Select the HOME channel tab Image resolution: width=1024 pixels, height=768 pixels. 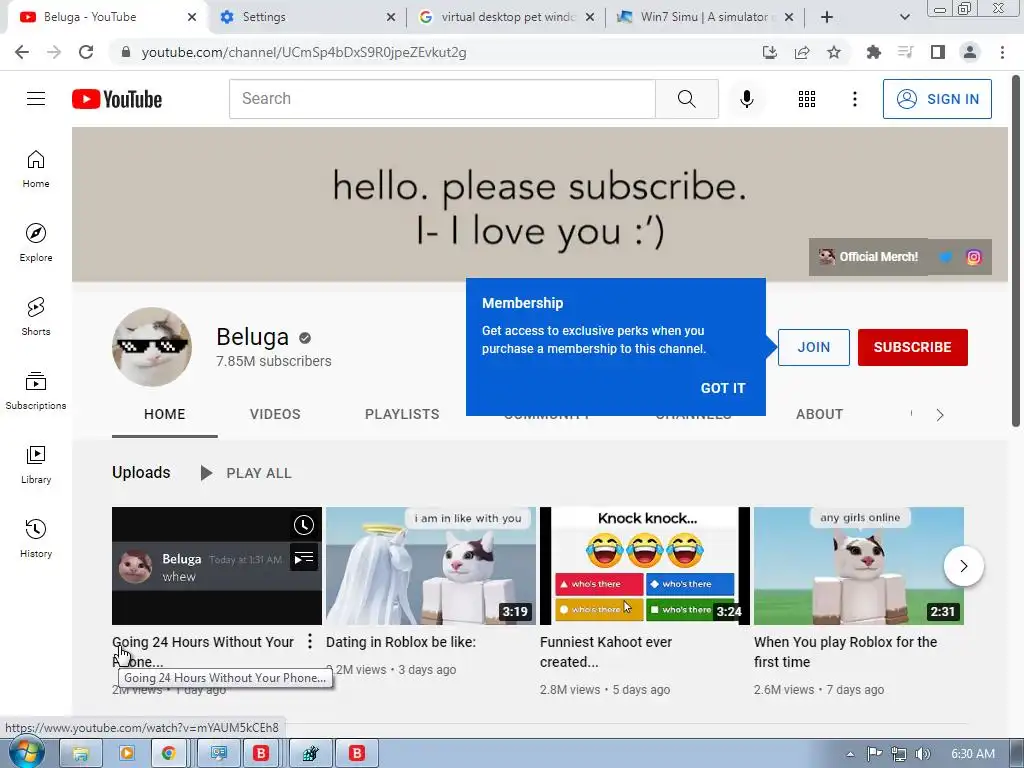click(165, 414)
